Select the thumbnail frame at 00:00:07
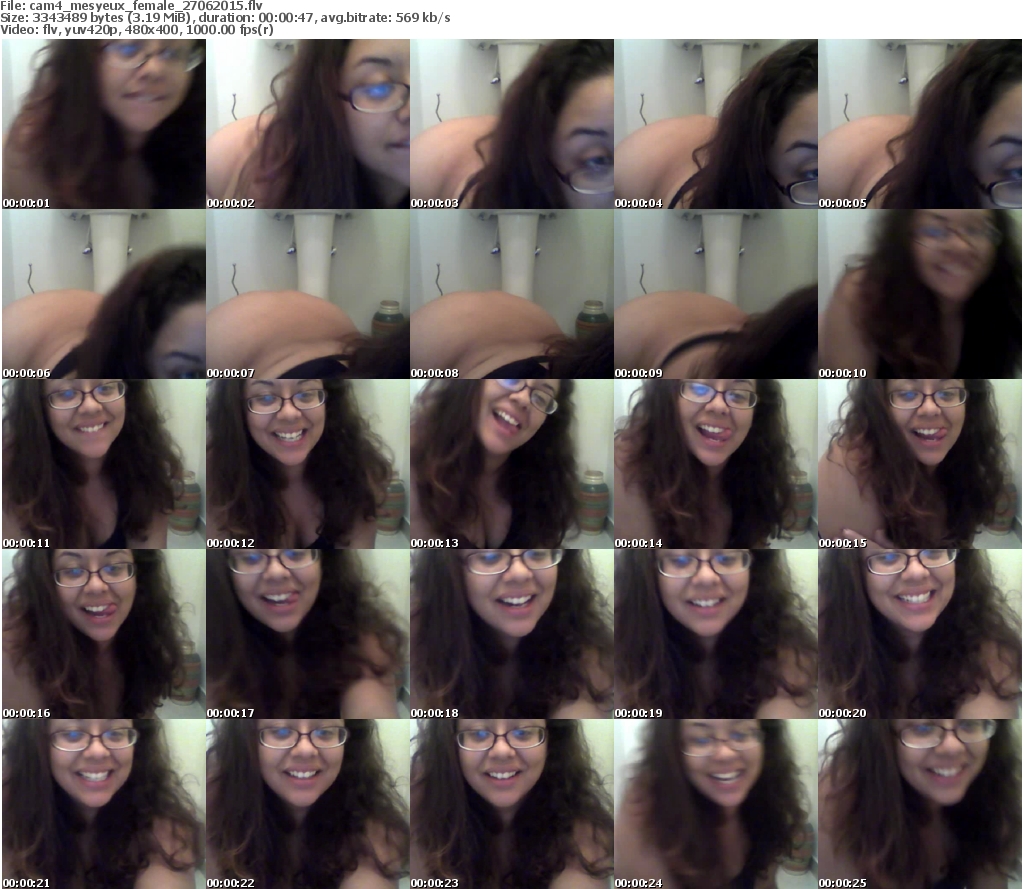The width and height of the screenshot is (1024, 889). pos(308,294)
